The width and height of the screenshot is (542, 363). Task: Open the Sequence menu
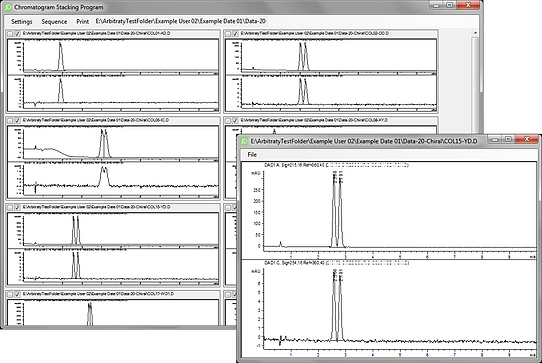click(x=54, y=22)
